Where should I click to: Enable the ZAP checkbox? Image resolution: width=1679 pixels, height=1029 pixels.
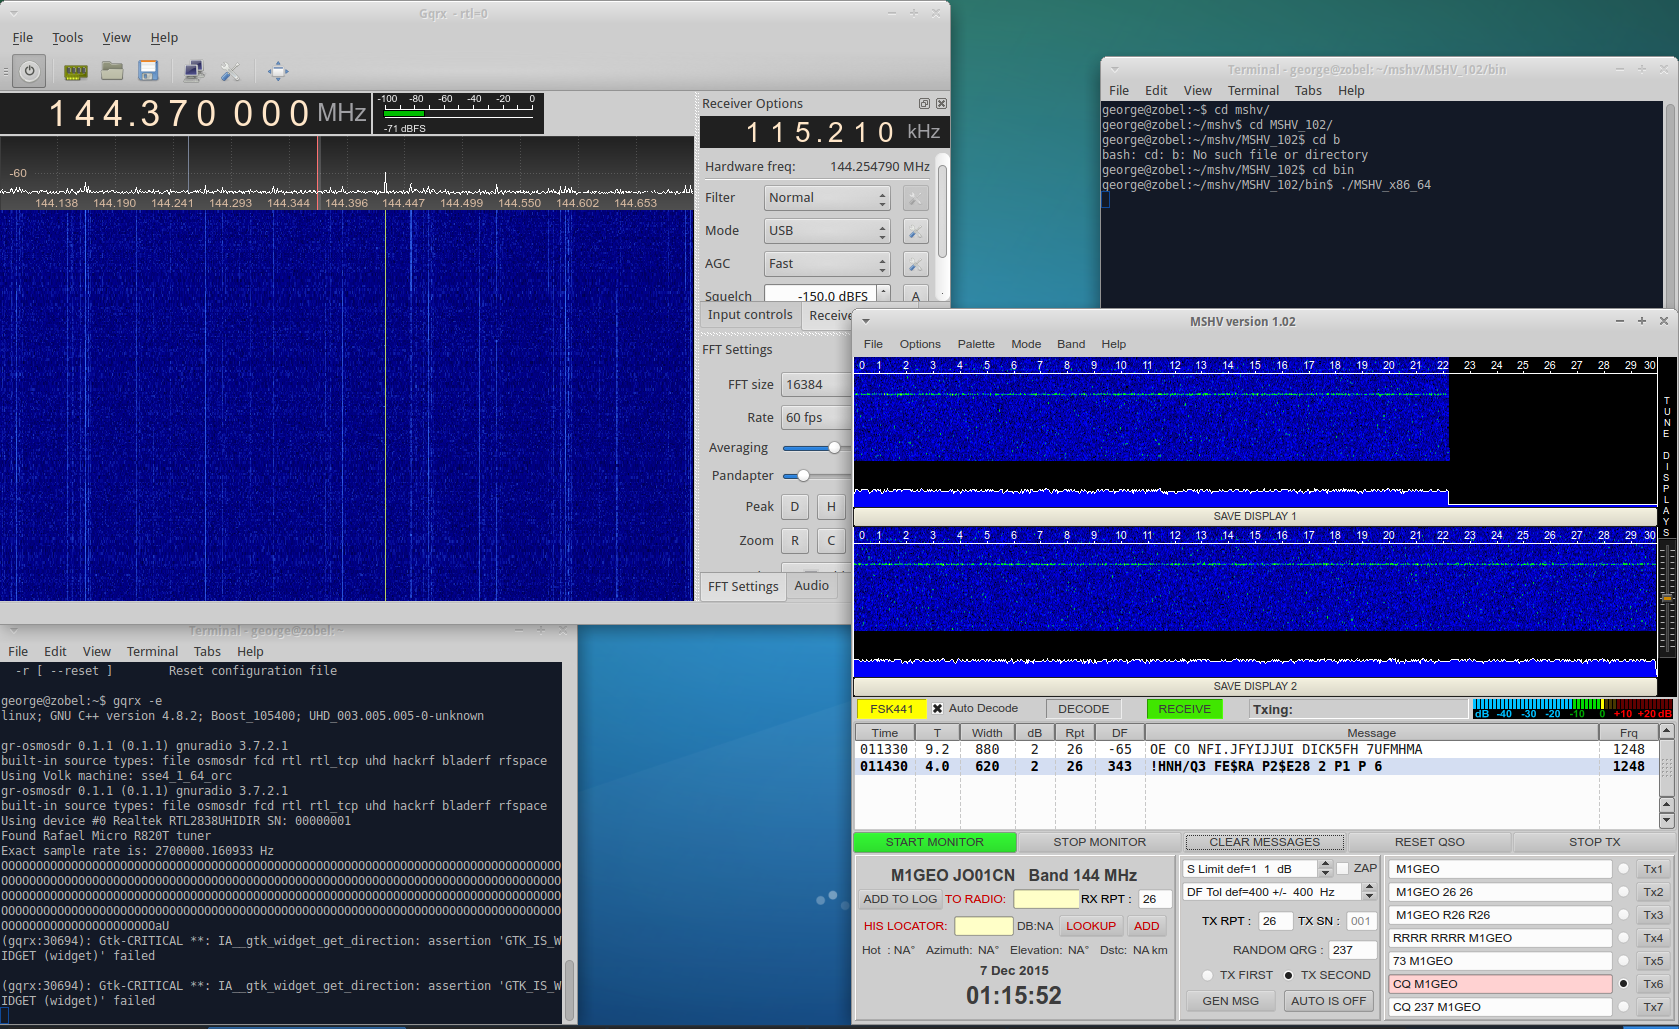tap(1343, 869)
